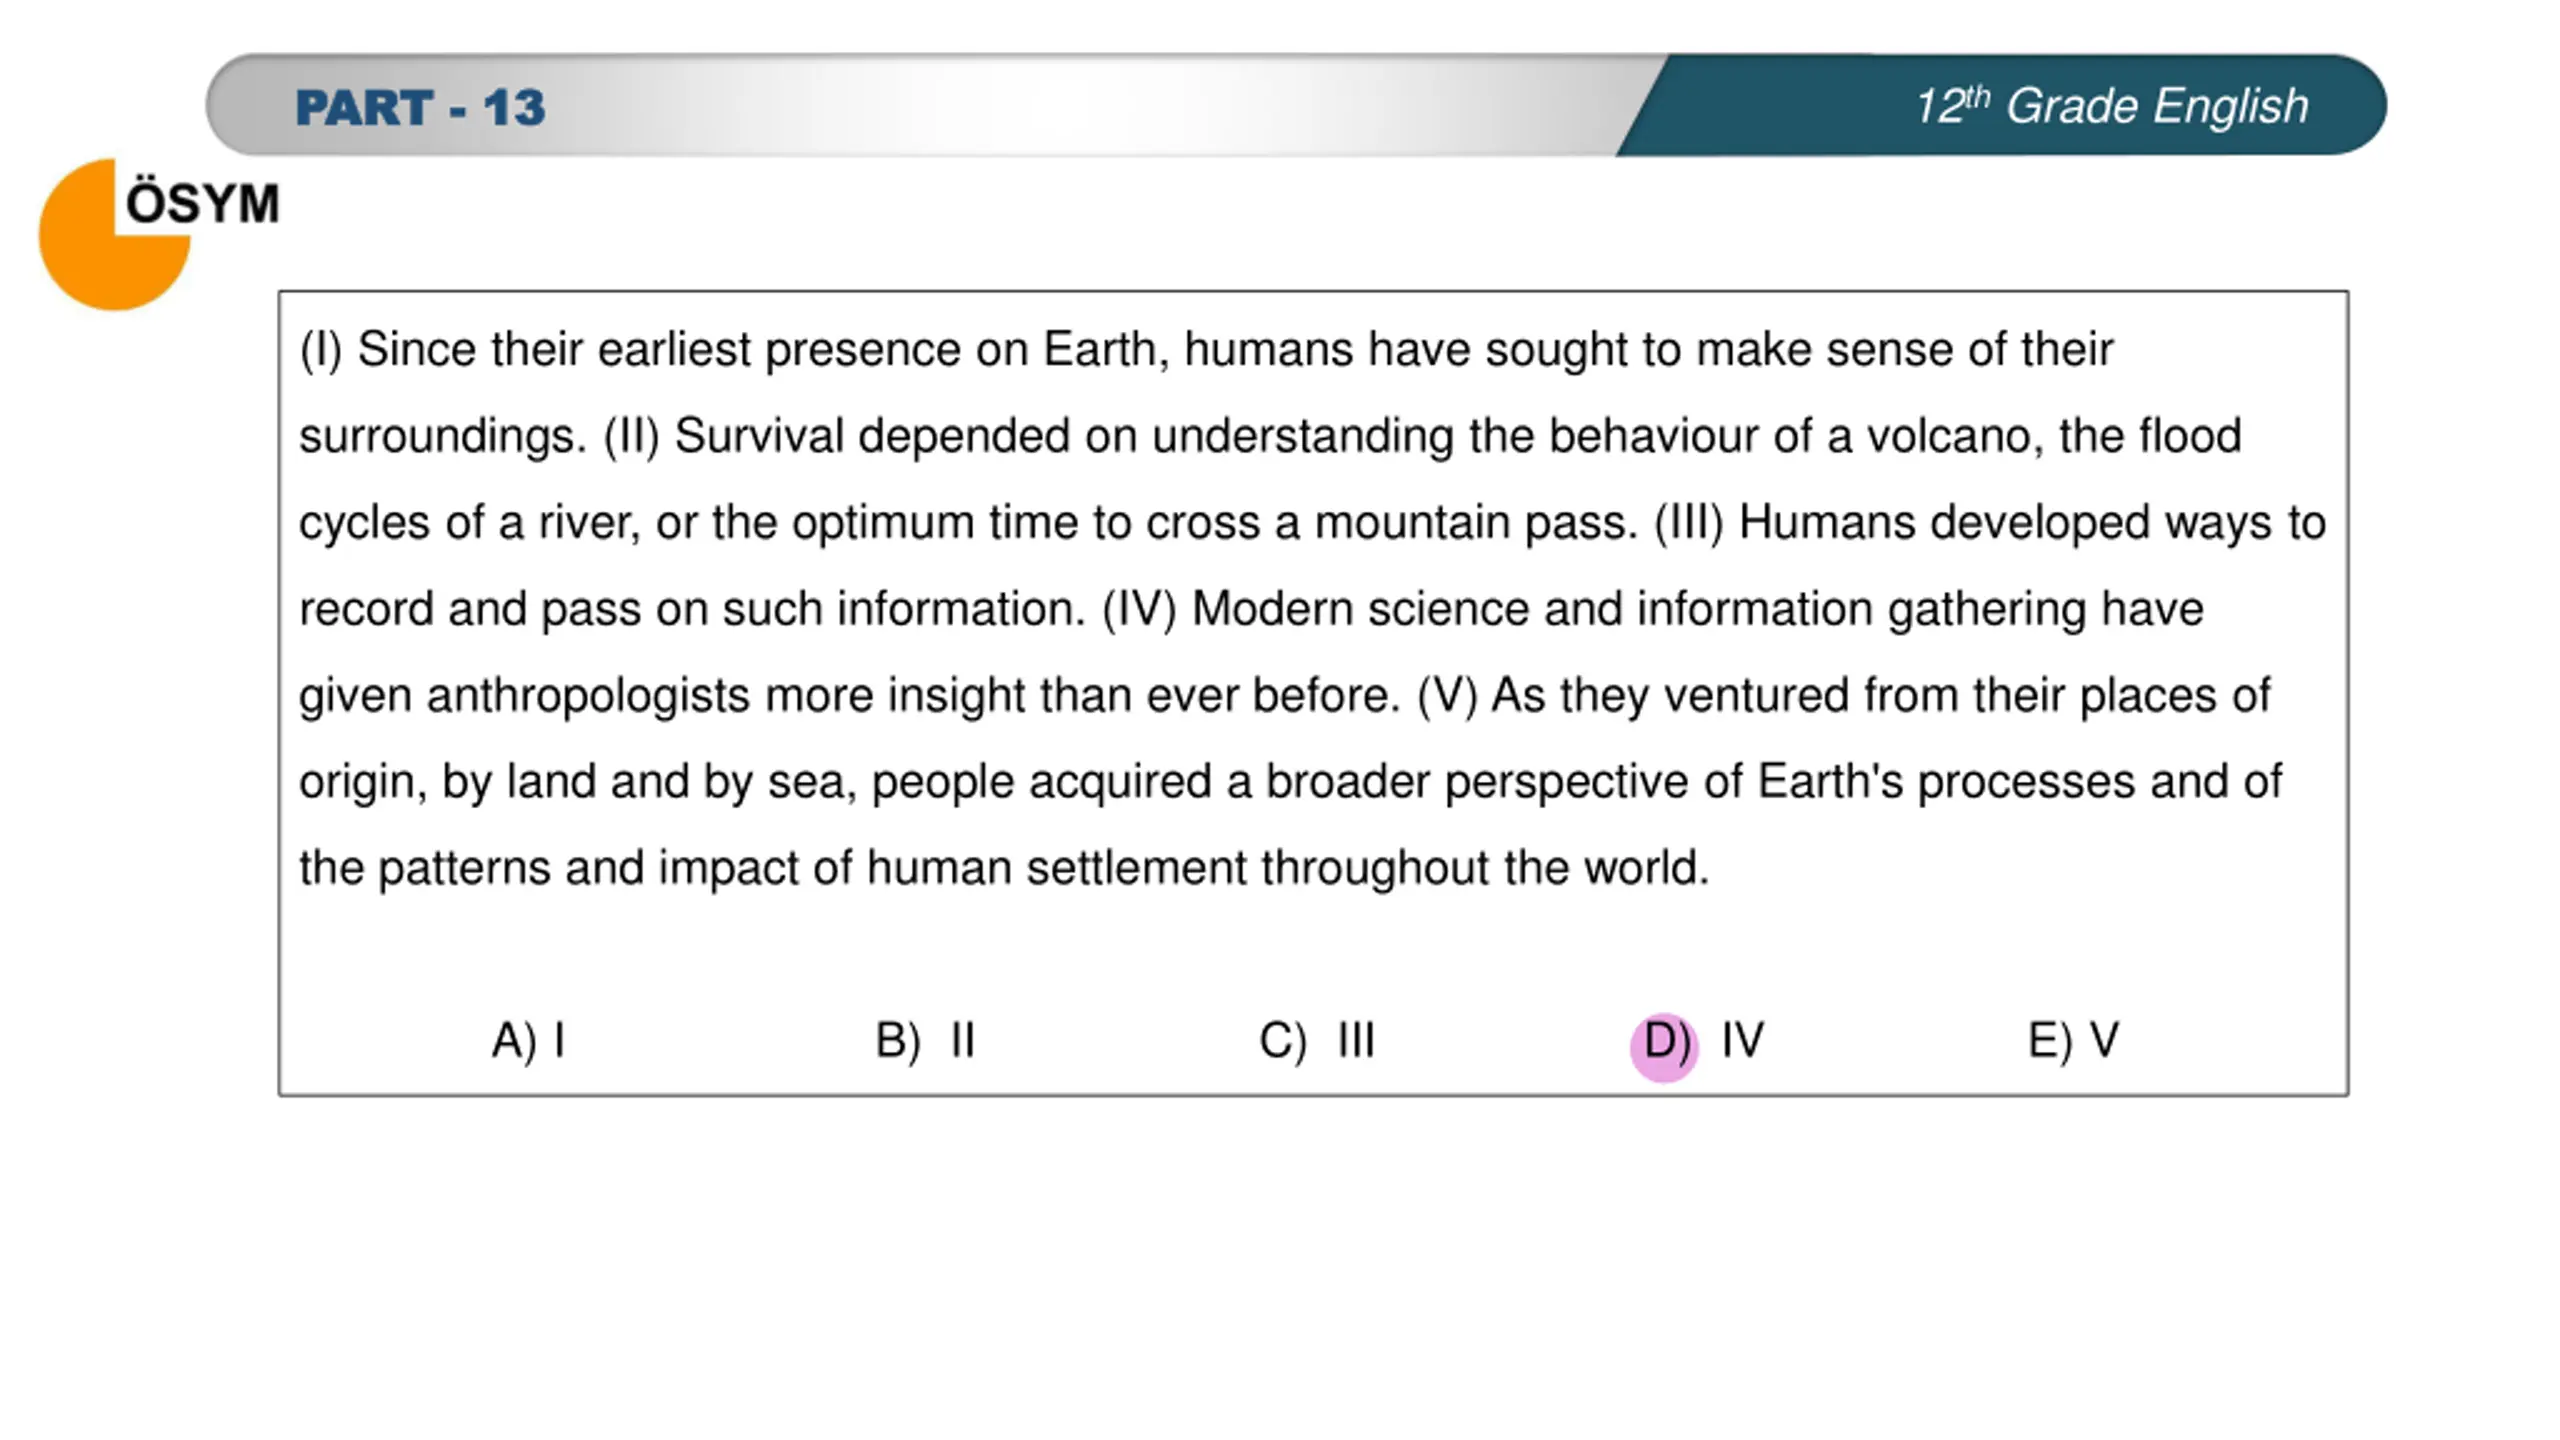The width and height of the screenshot is (2560, 1440).
Task: Click the ÖSYM logo text
Action: [x=202, y=203]
